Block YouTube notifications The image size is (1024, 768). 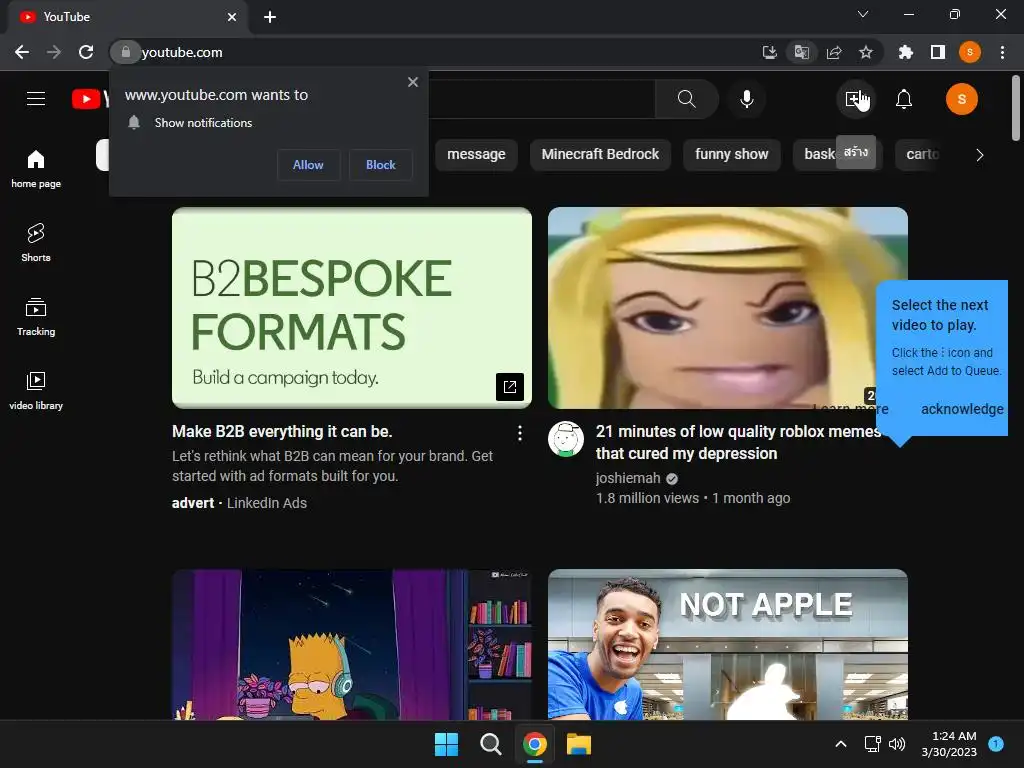(381, 165)
